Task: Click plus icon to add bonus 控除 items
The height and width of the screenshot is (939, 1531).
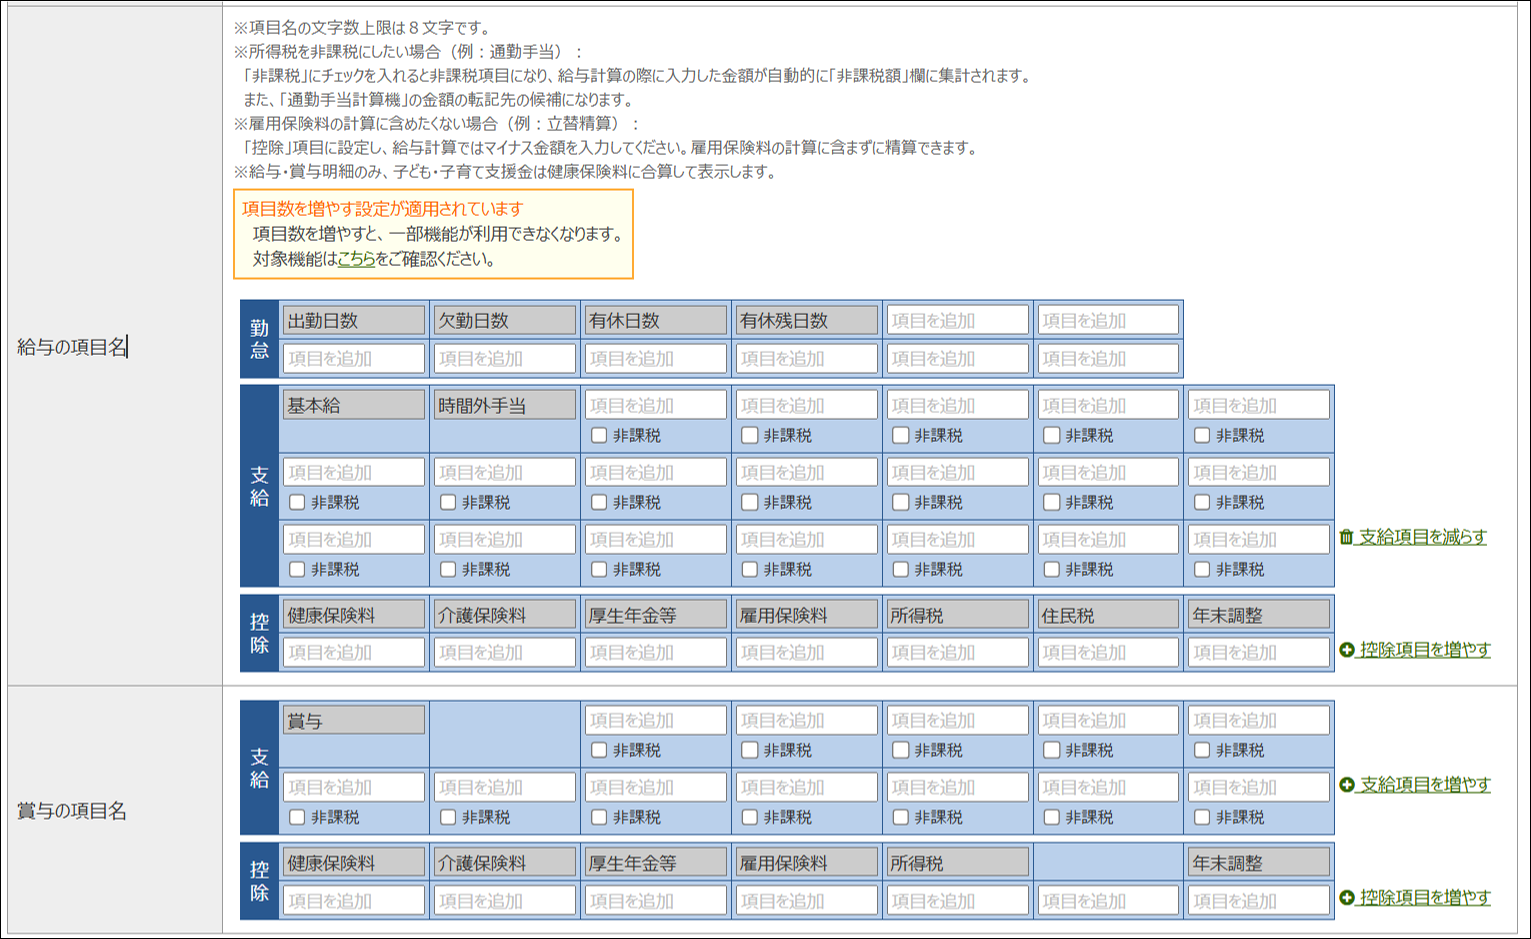Action: [1347, 898]
